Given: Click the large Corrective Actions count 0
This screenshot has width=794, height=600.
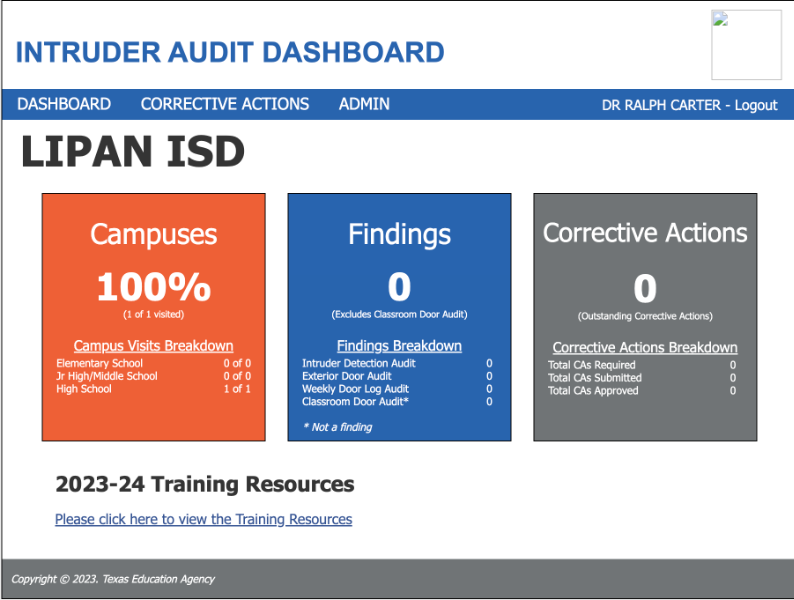Looking at the screenshot, I should tap(645, 289).
